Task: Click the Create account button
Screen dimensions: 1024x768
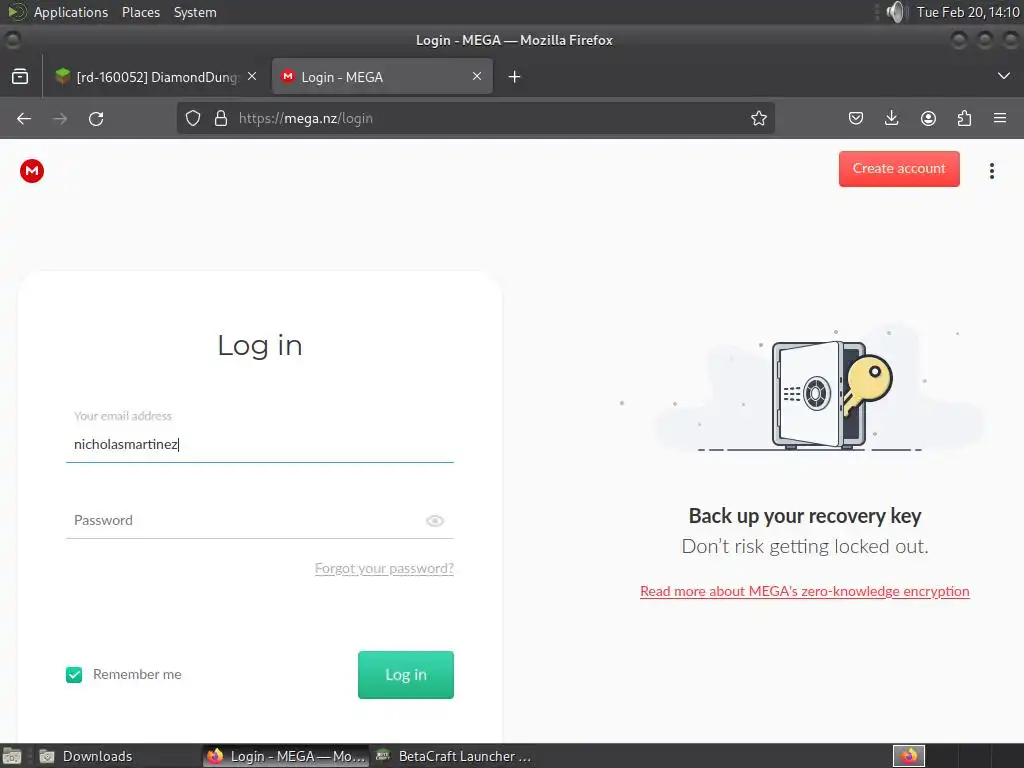Action: pos(899,168)
